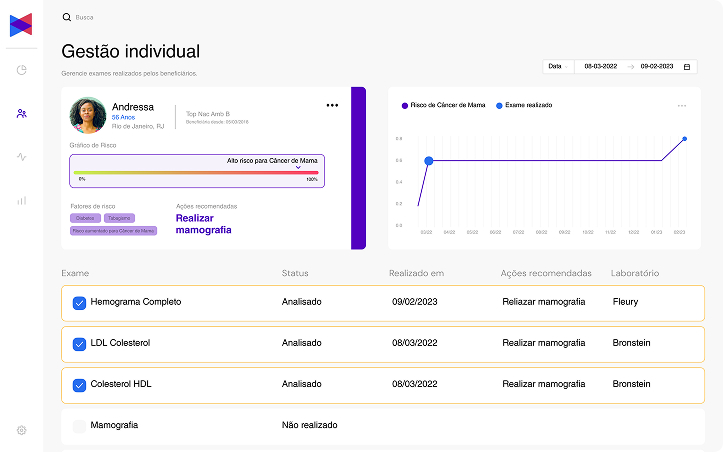
Task: Expand the Data dropdown filter
Action: (x=557, y=66)
